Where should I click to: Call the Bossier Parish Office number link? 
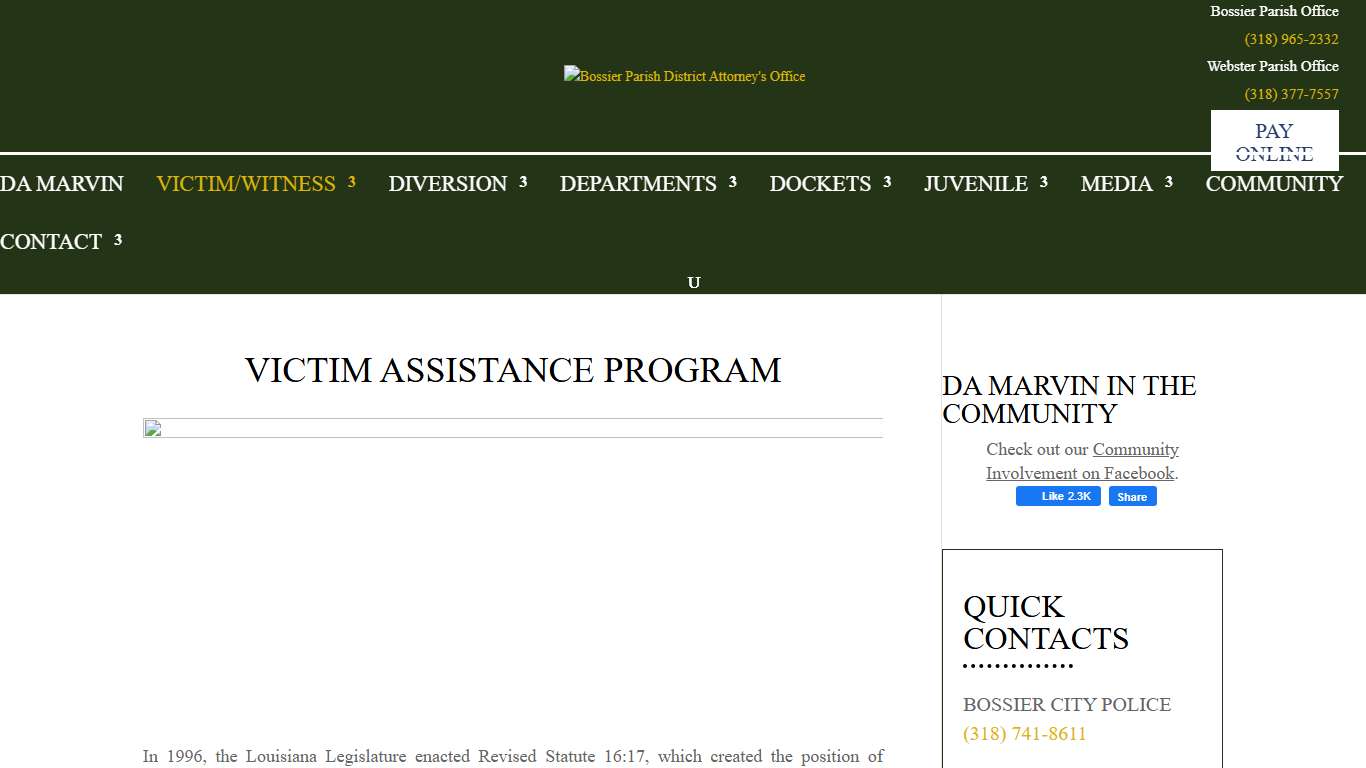(1290, 39)
